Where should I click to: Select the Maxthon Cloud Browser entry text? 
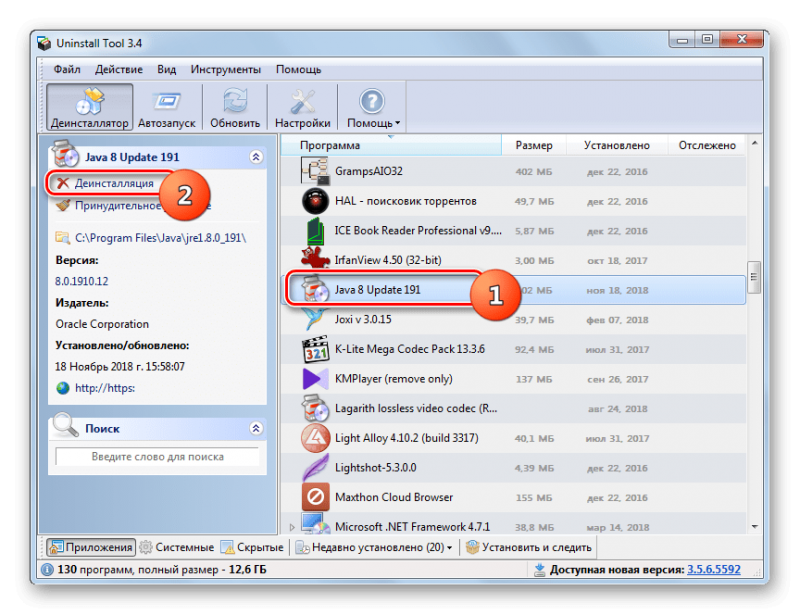tap(394, 497)
